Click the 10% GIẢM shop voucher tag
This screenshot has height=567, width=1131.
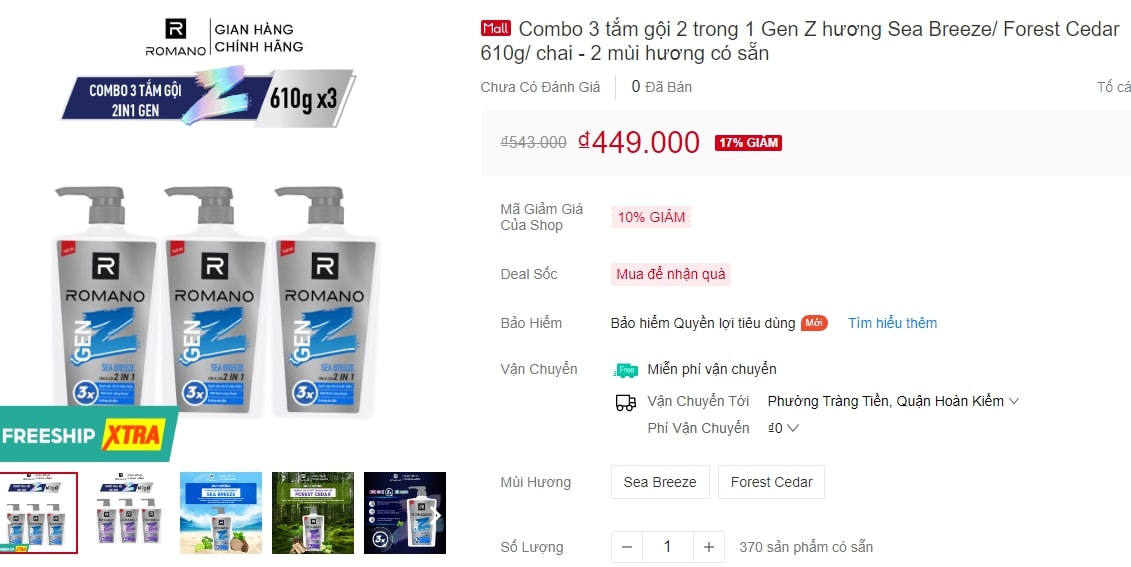point(651,217)
